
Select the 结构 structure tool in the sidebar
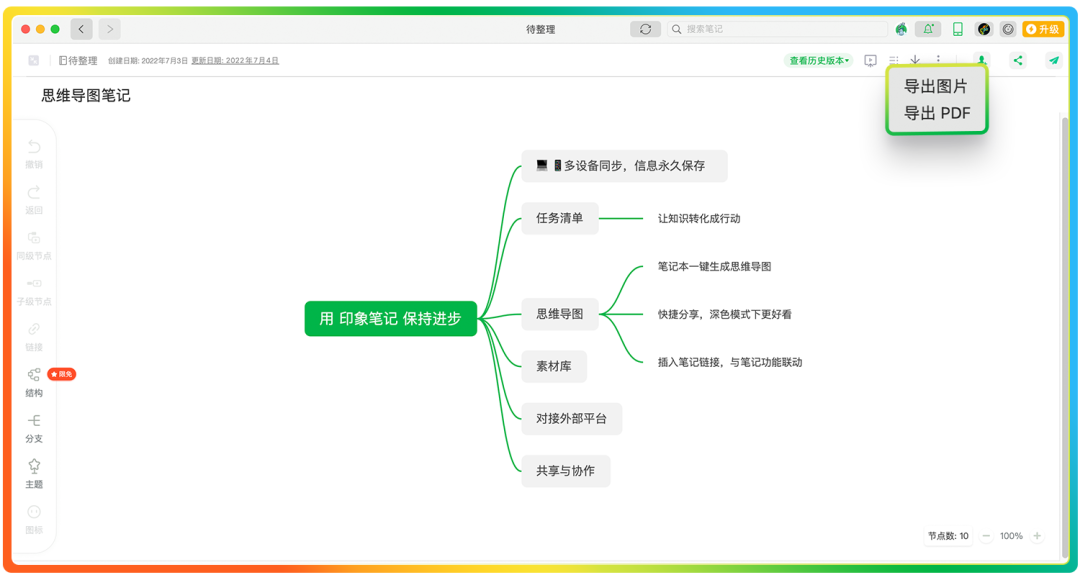[x=34, y=381]
